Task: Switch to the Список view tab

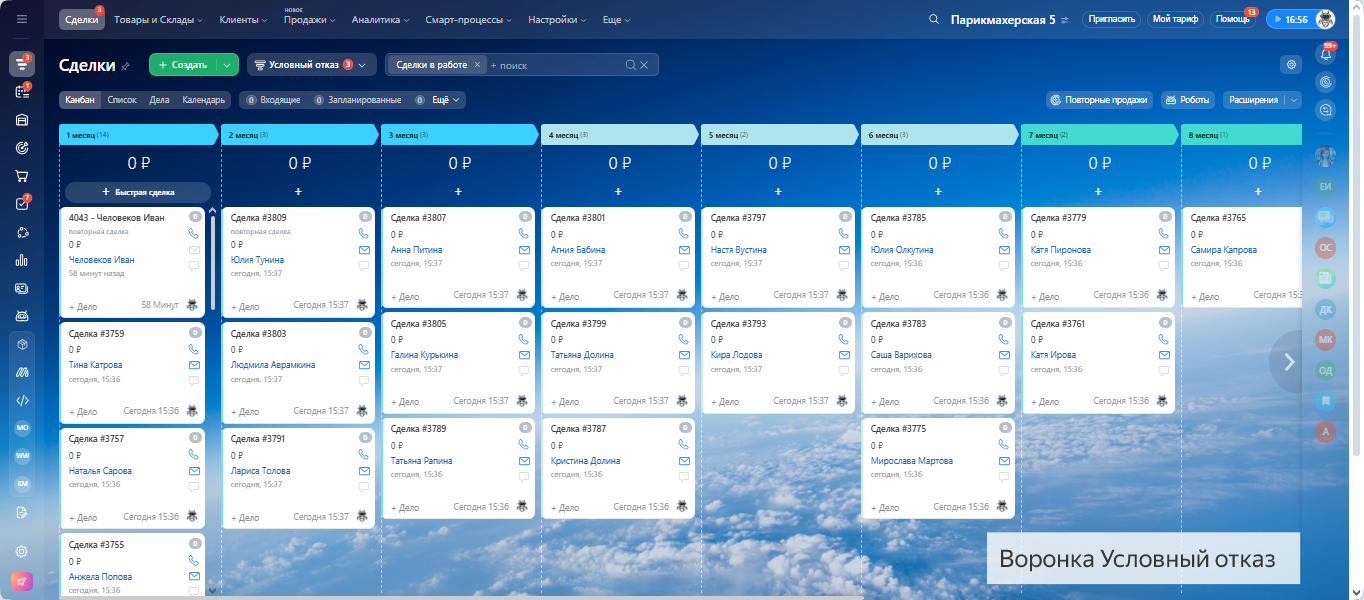Action: [x=122, y=100]
